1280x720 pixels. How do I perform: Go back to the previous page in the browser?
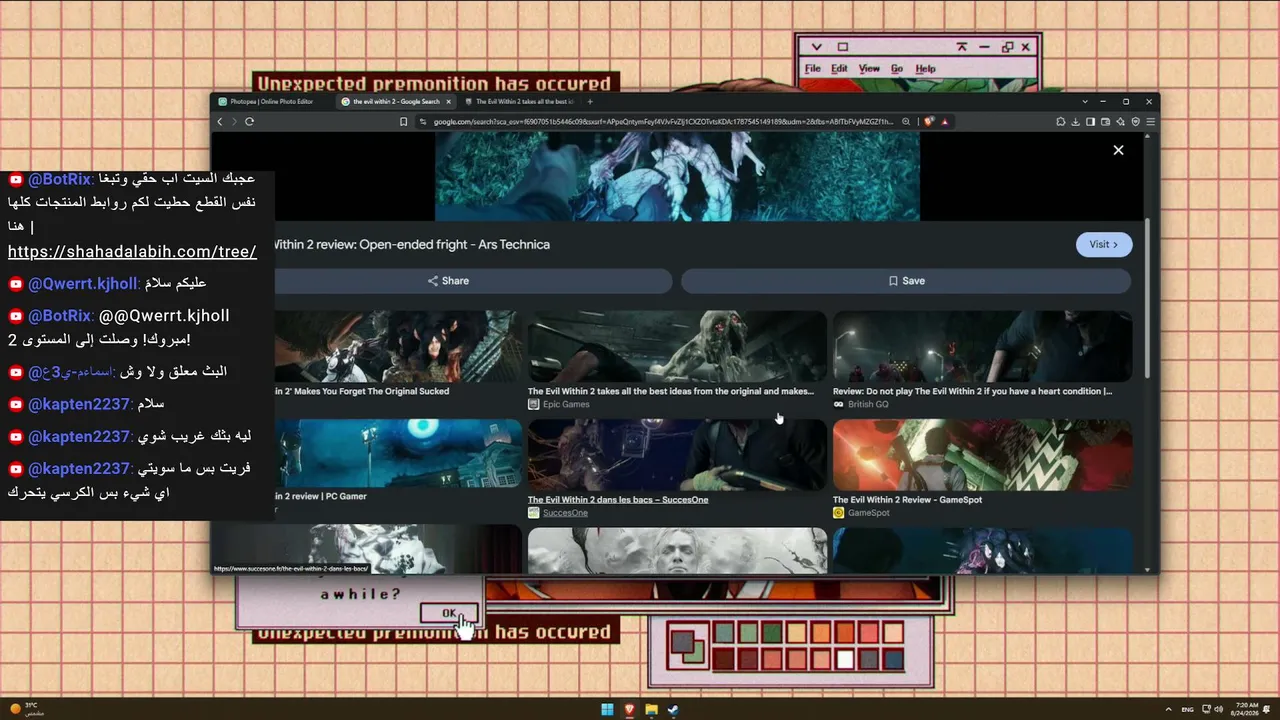220,121
